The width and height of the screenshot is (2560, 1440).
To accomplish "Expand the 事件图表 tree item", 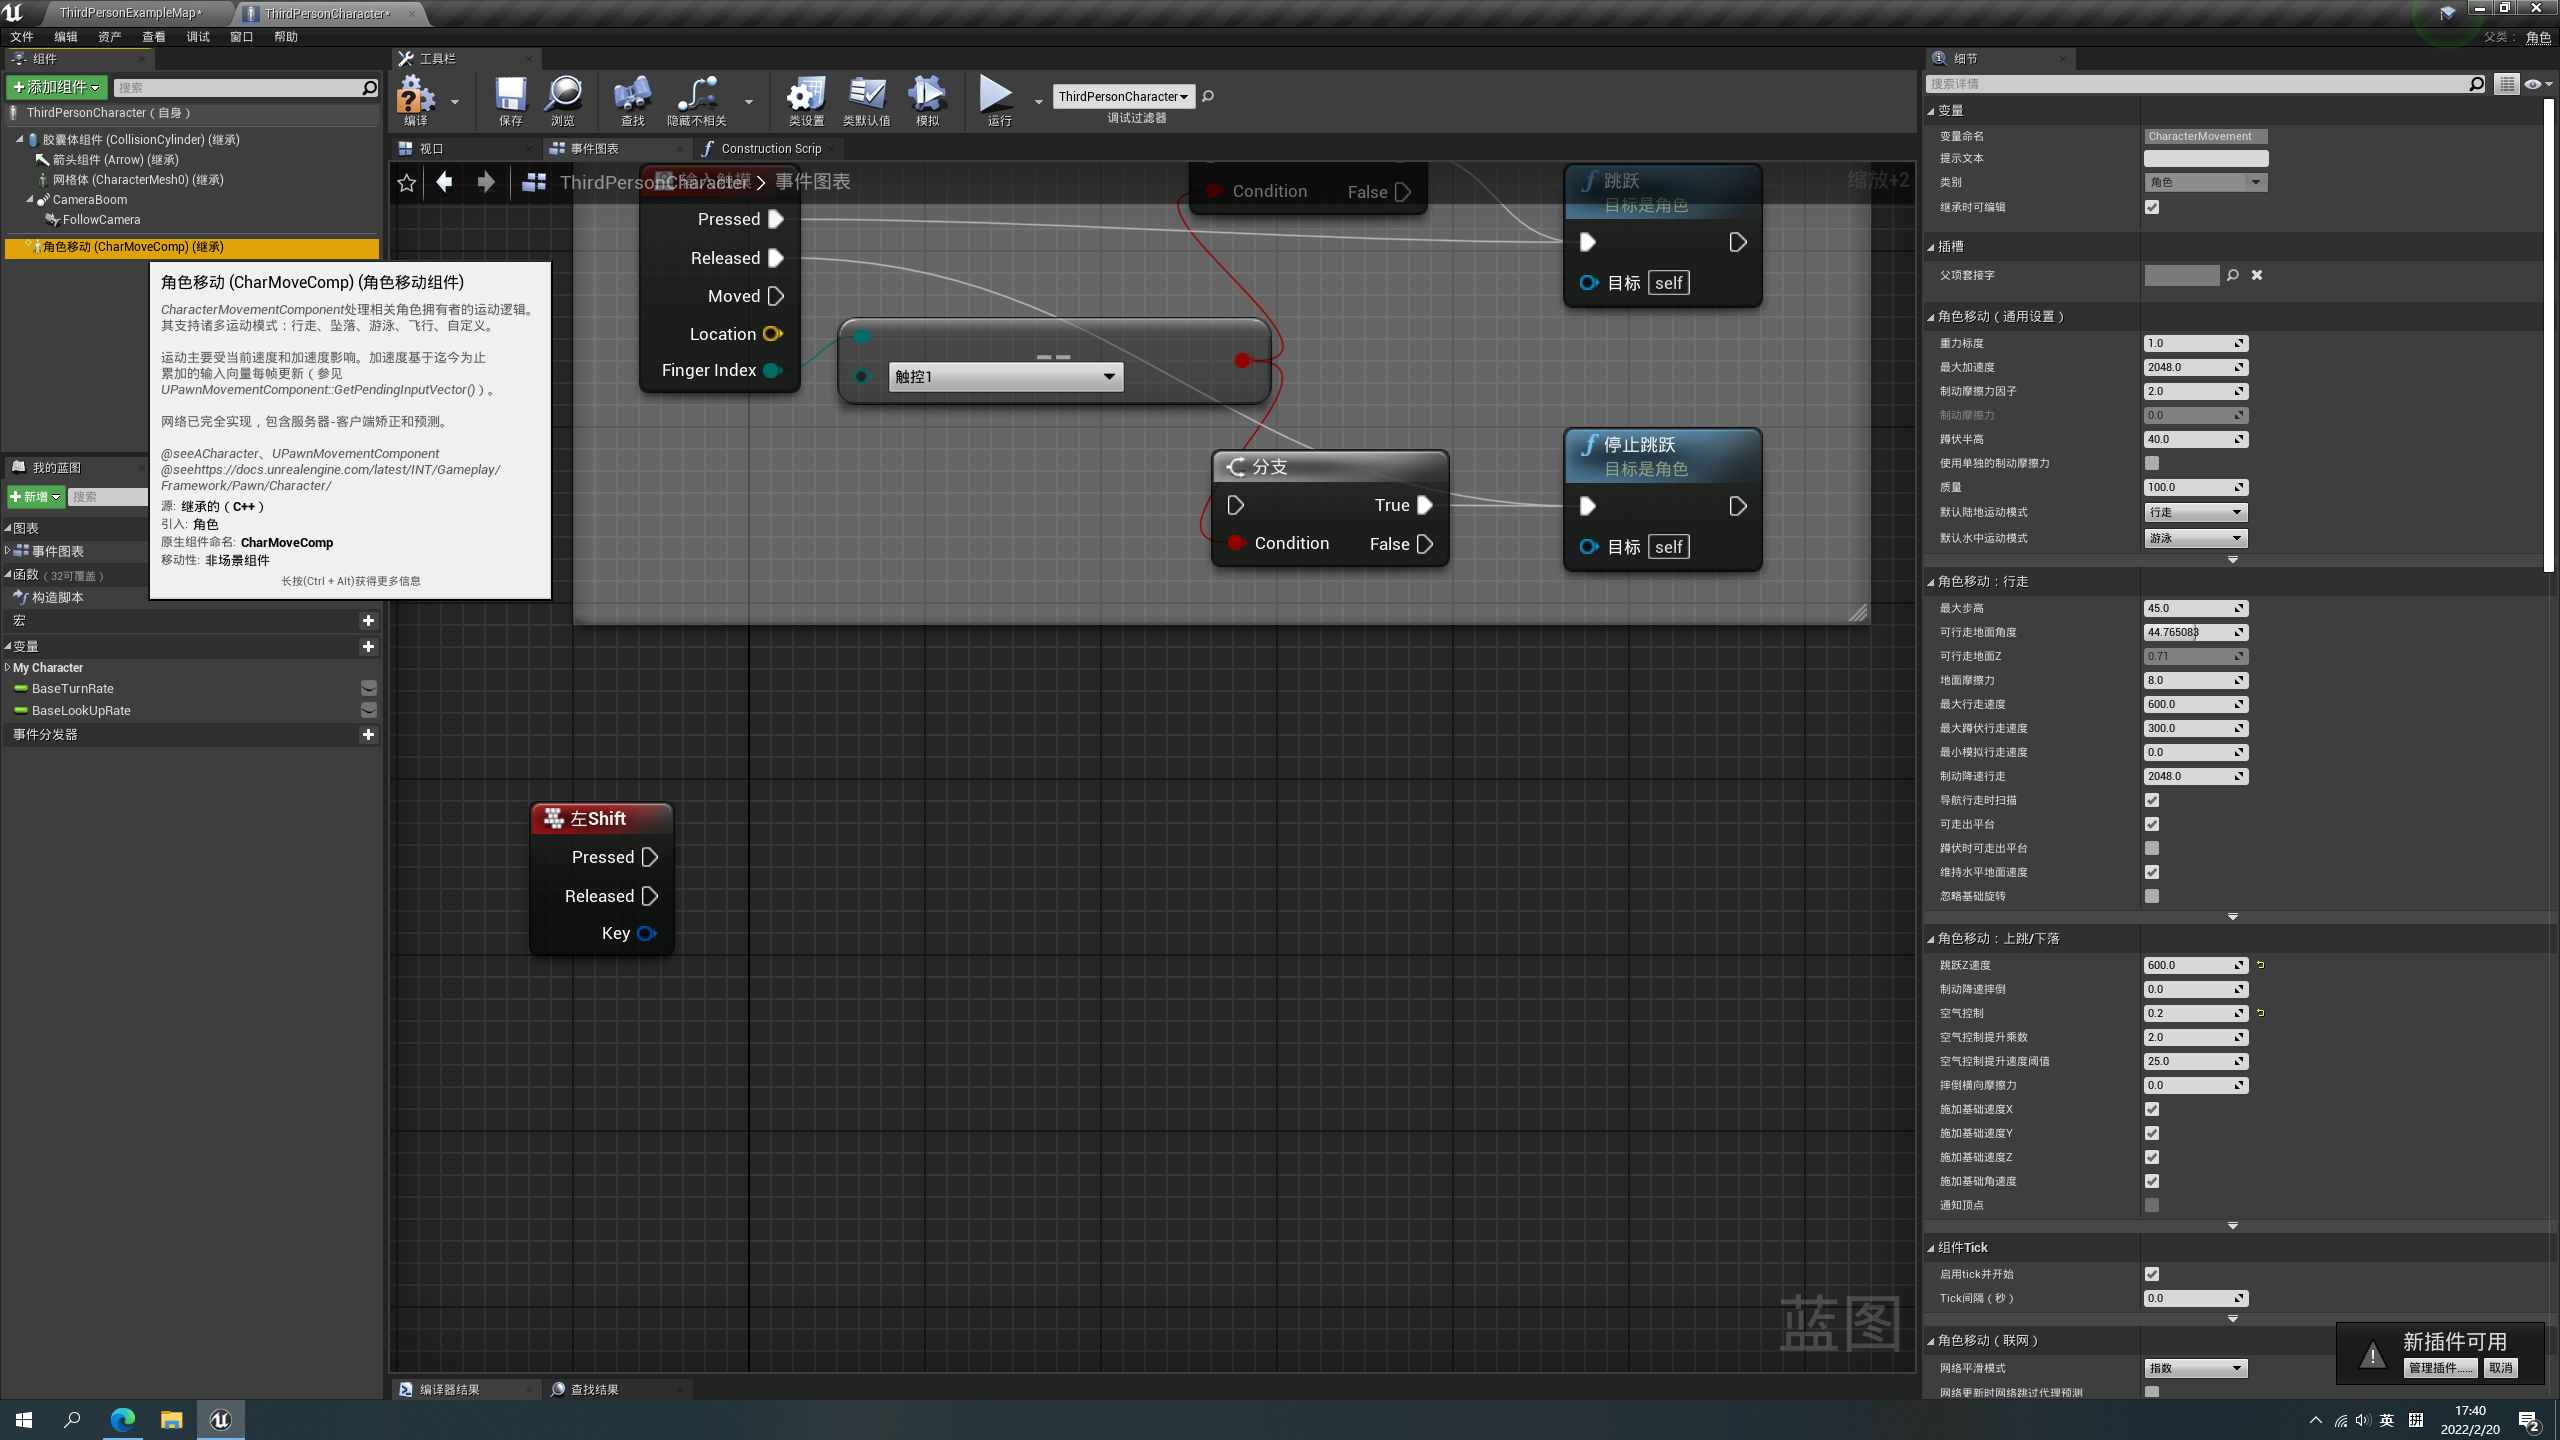I will (8, 551).
